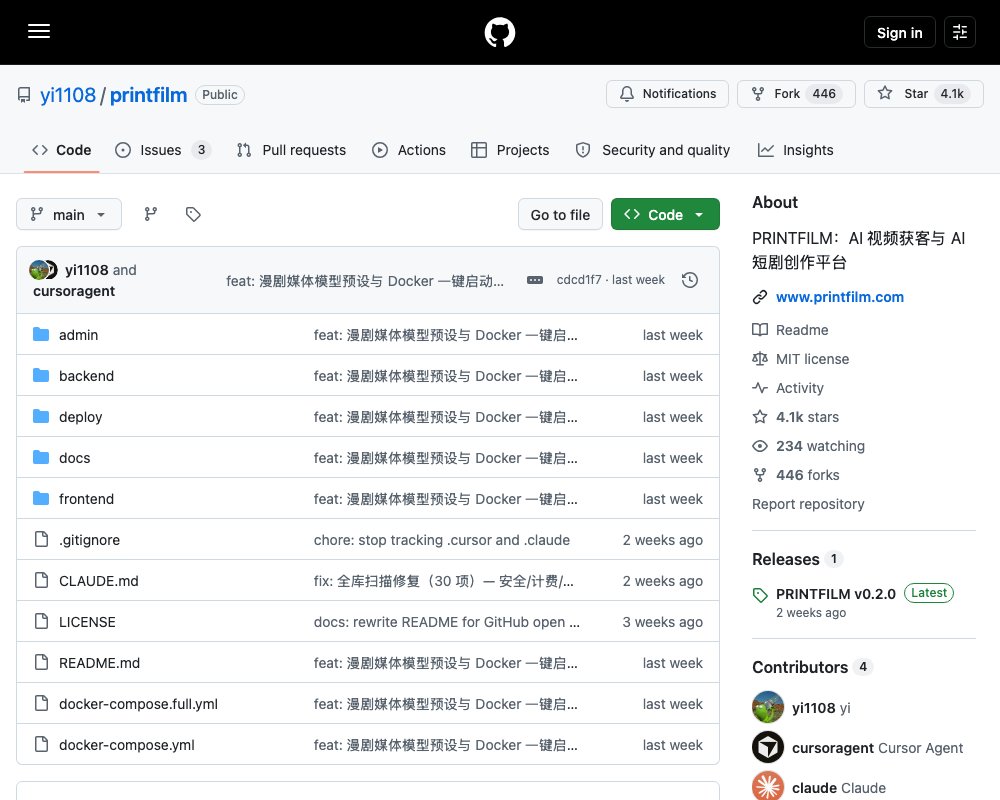Open the main branch dropdown
The image size is (1000, 800).
point(69,214)
